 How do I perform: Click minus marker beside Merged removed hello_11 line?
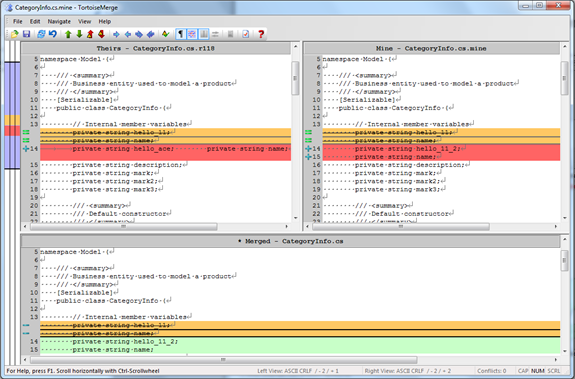(x=26, y=325)
